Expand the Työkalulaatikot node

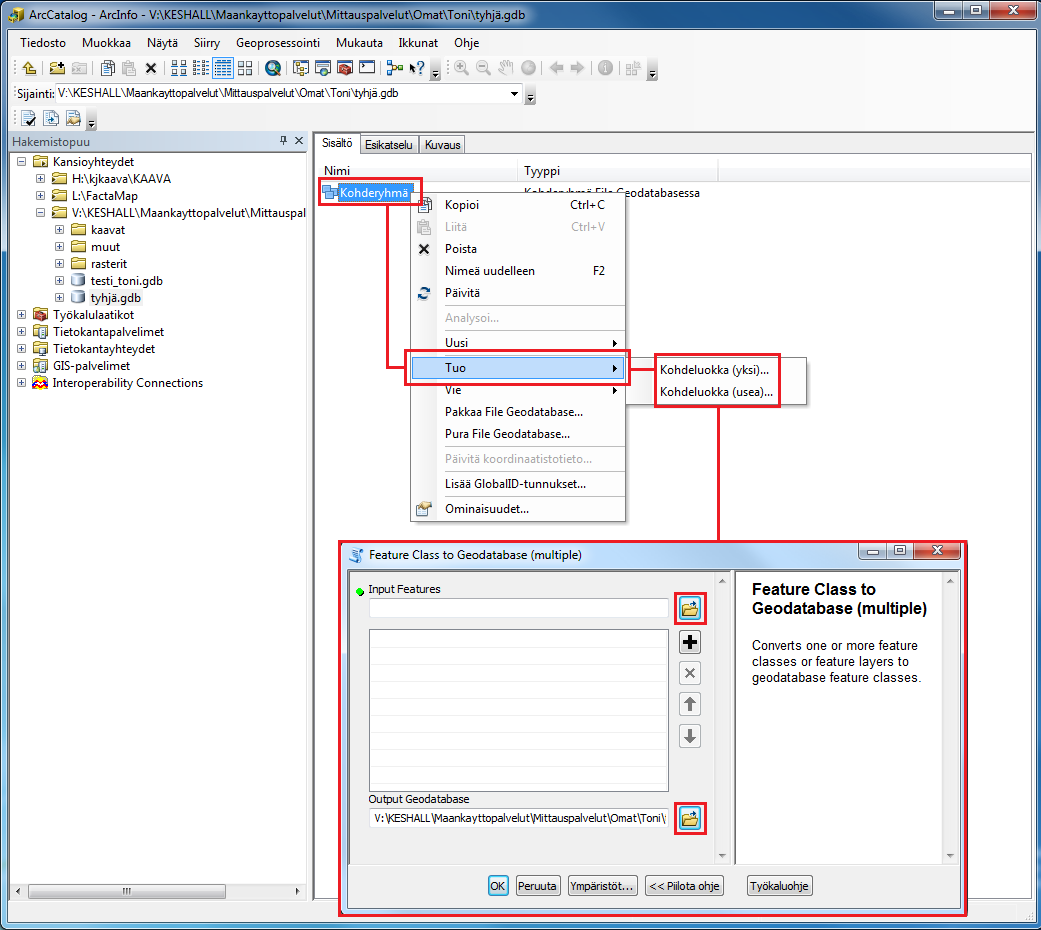21,315
